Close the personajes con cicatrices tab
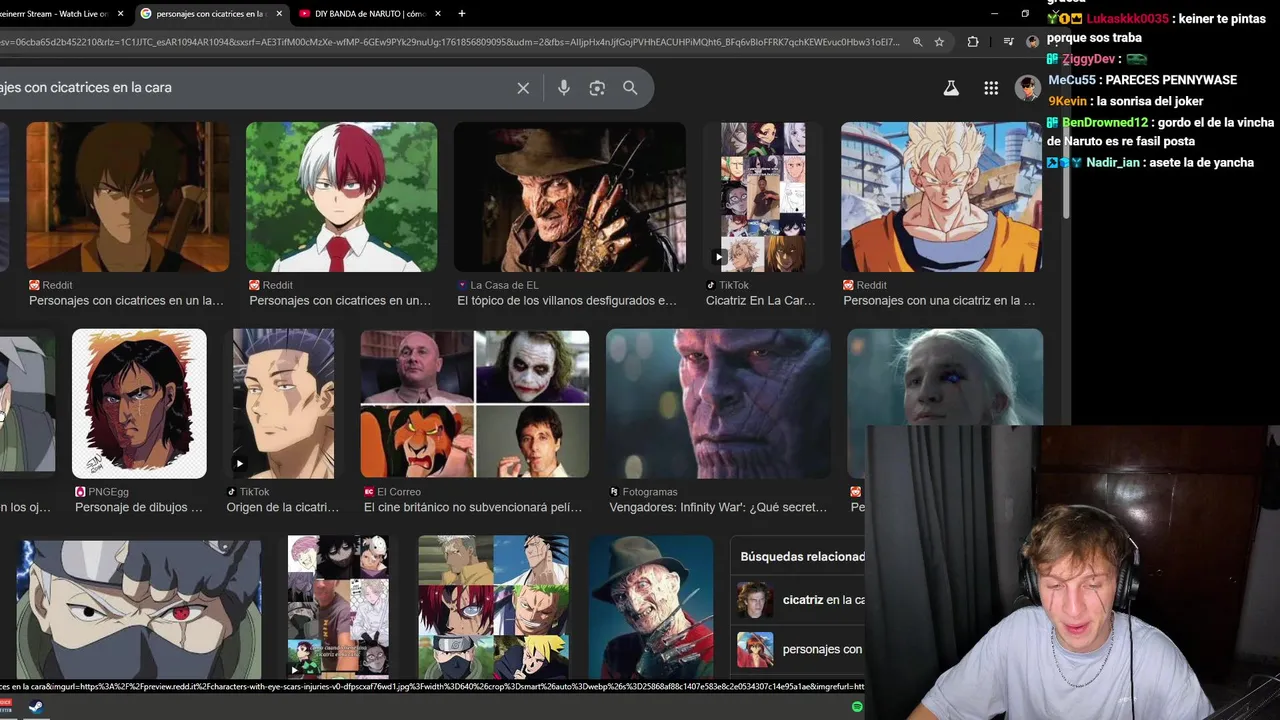Screen dimensions: 1280x720 (x=279, y=14)
